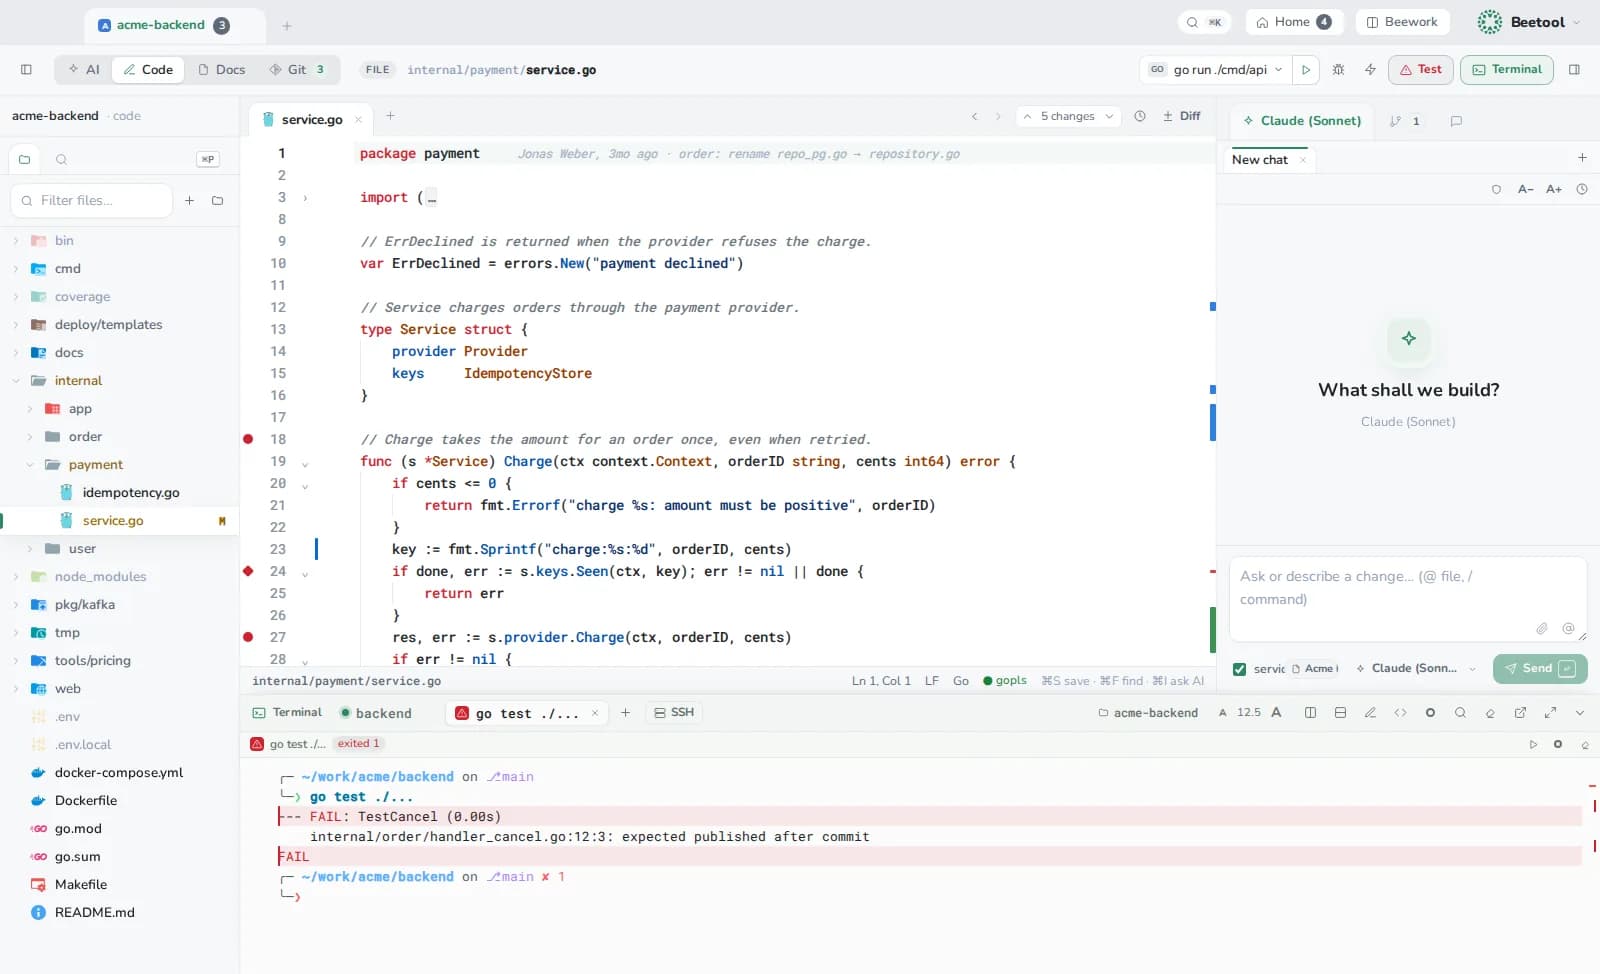This screenshot has height=974, width=1600.
Task: Search inside the terminal
Action: (x=1460, y=713)
